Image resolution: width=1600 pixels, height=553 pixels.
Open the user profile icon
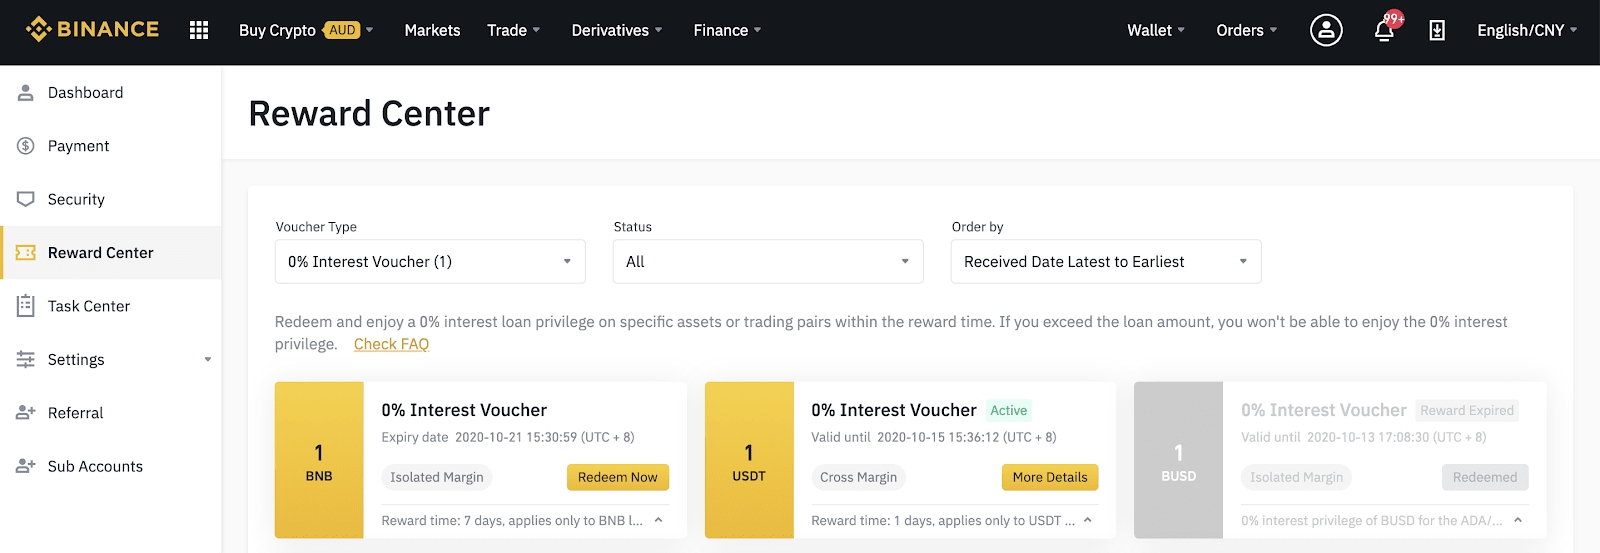pos(1326,30)
